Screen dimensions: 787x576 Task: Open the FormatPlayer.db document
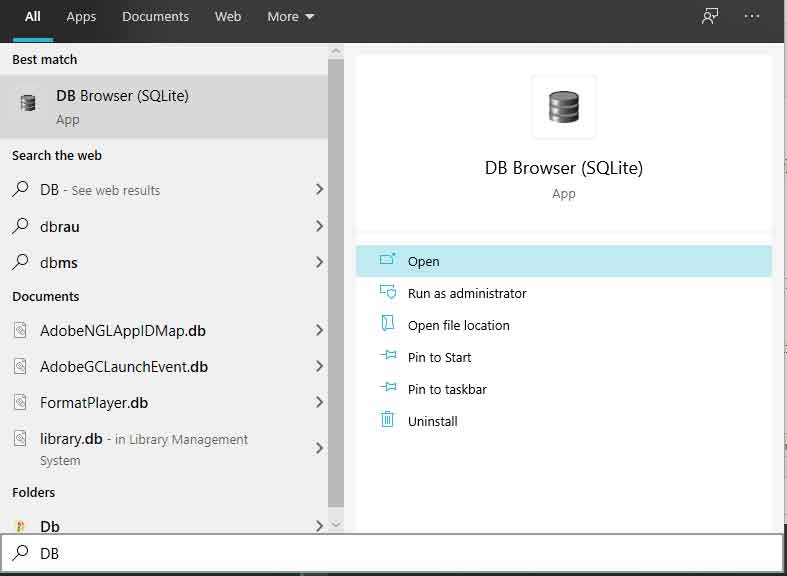(164, 403)
